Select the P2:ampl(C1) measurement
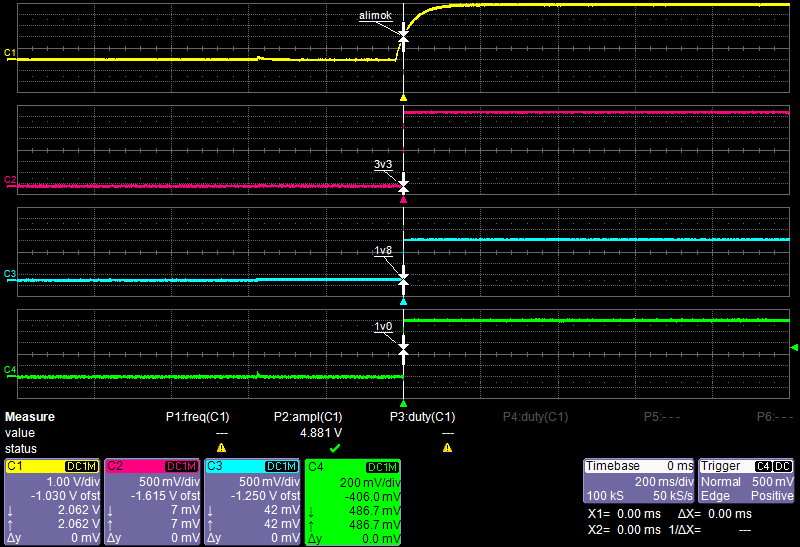800x547 pixels. 308,417
